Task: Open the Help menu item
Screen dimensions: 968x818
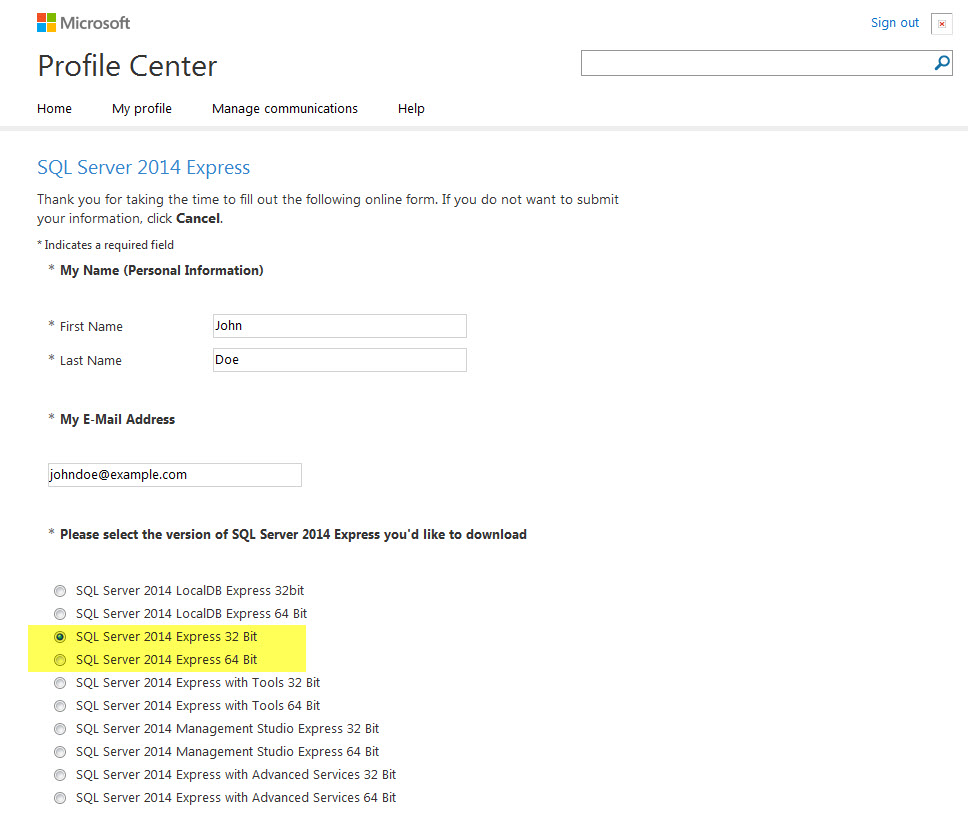Action: pyautogui.click(x=411, y=109)
